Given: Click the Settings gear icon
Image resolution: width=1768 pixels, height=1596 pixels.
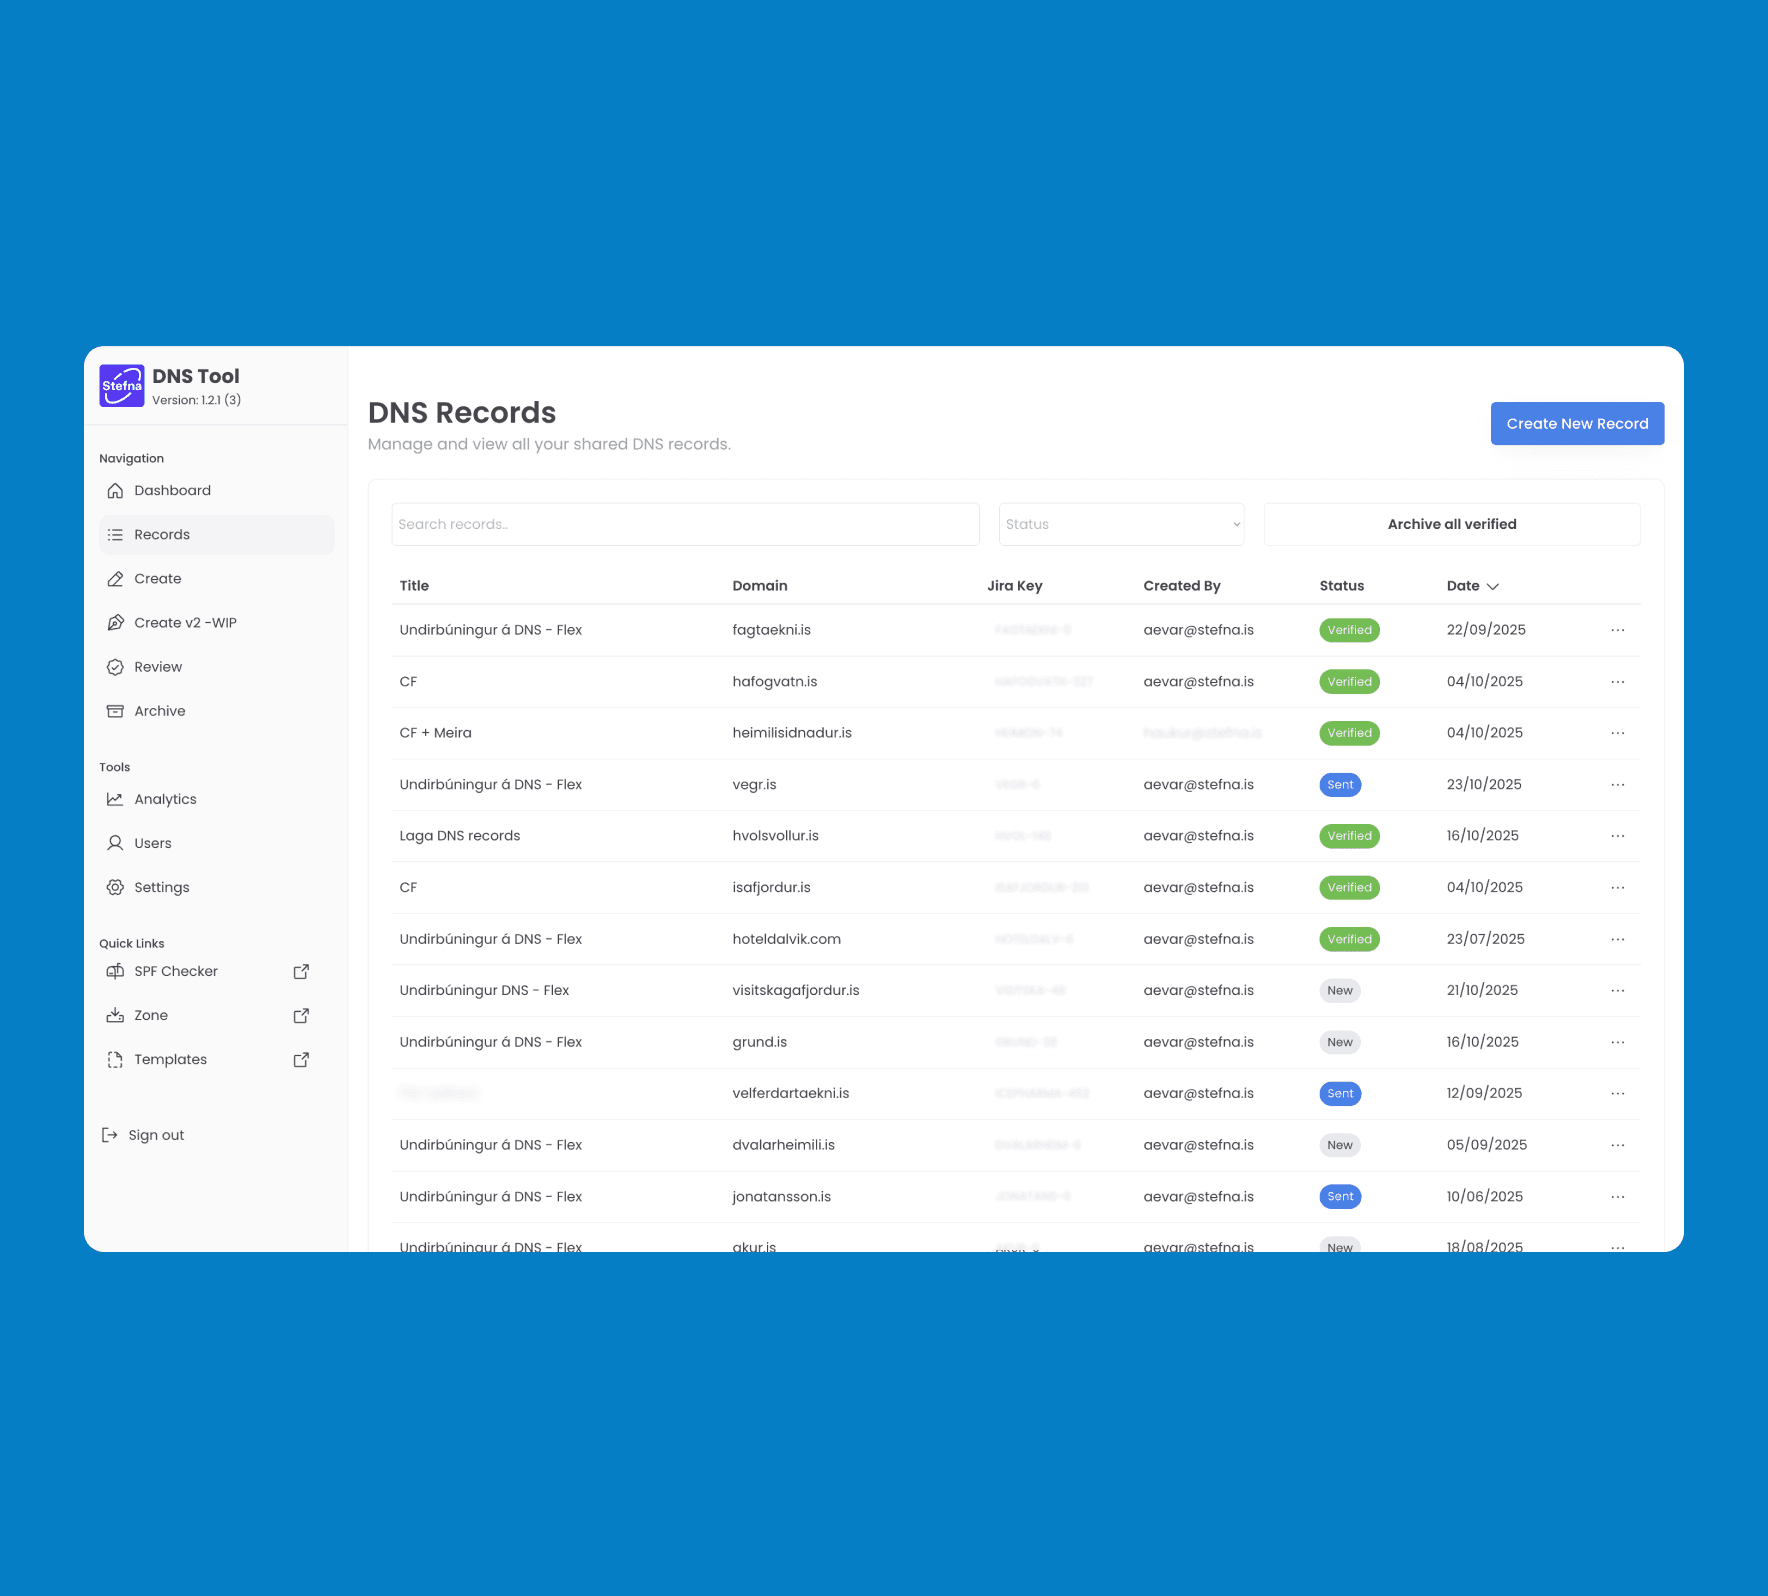Looking at the screenshot, I should click(x=115, y=887).
